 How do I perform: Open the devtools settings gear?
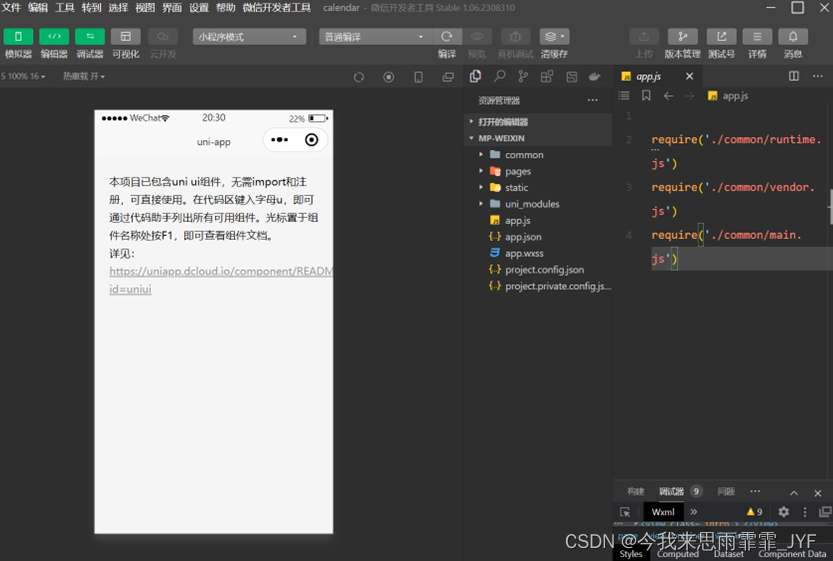click(784, 512)
